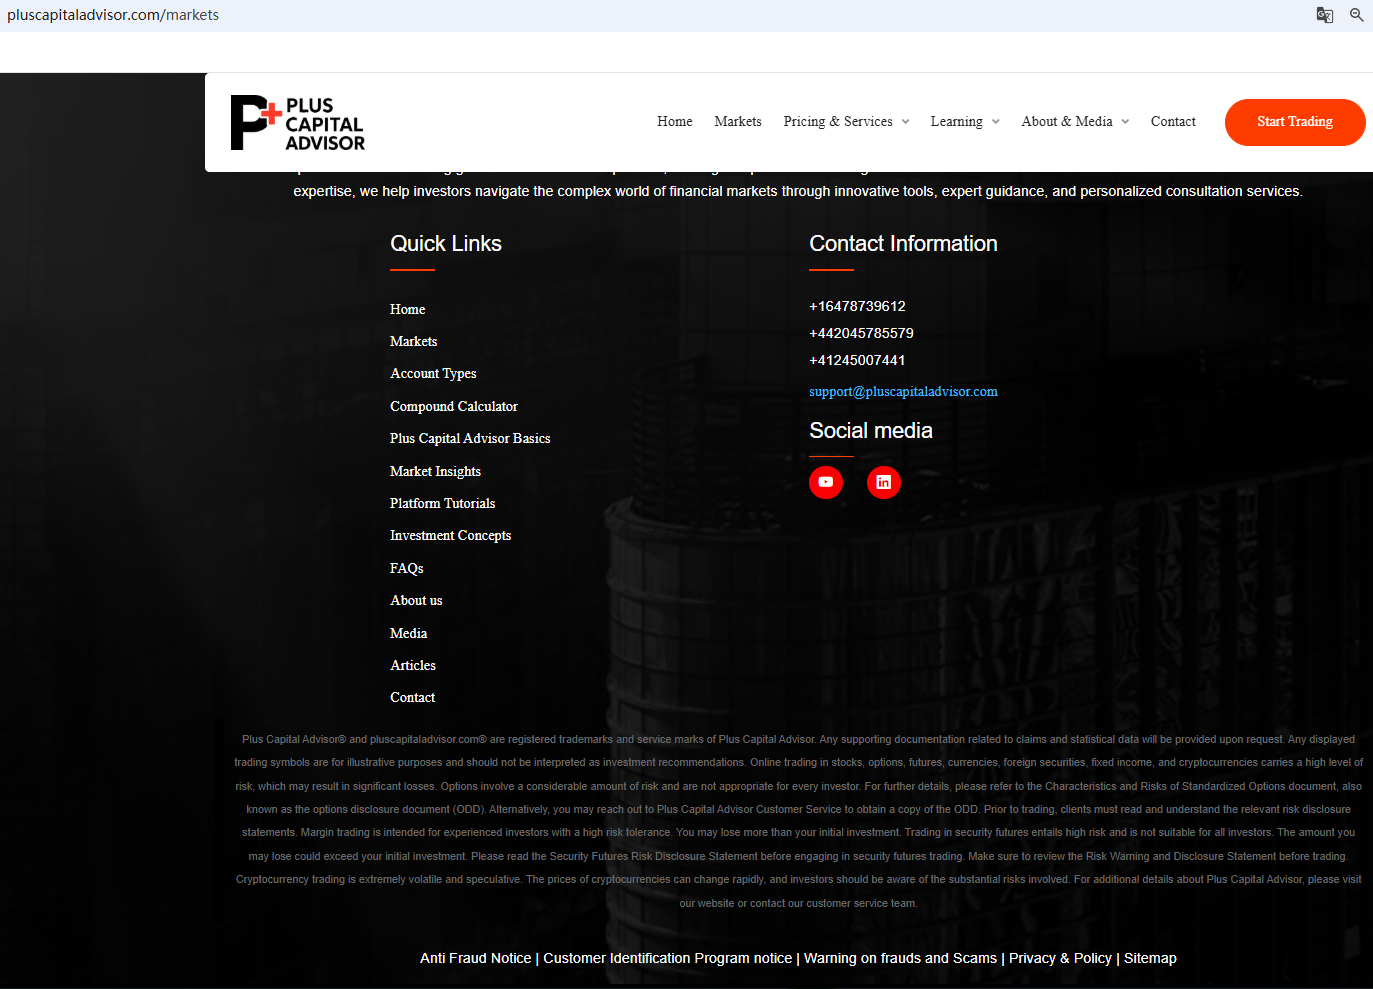Open the YouTube social media icon
1373x989 pixels.
pos(826,482)
